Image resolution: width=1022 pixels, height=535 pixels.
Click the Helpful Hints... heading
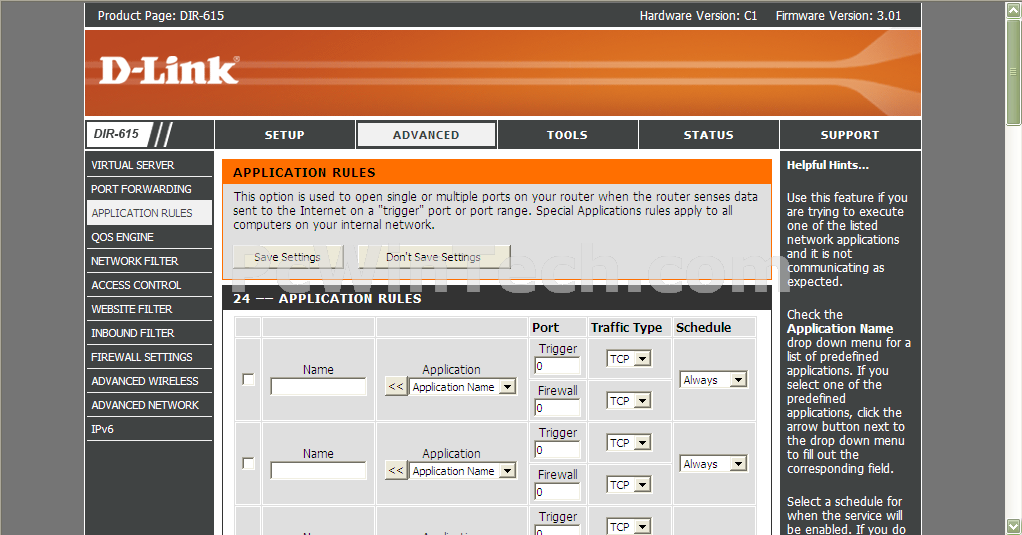[x=828, y=166]
